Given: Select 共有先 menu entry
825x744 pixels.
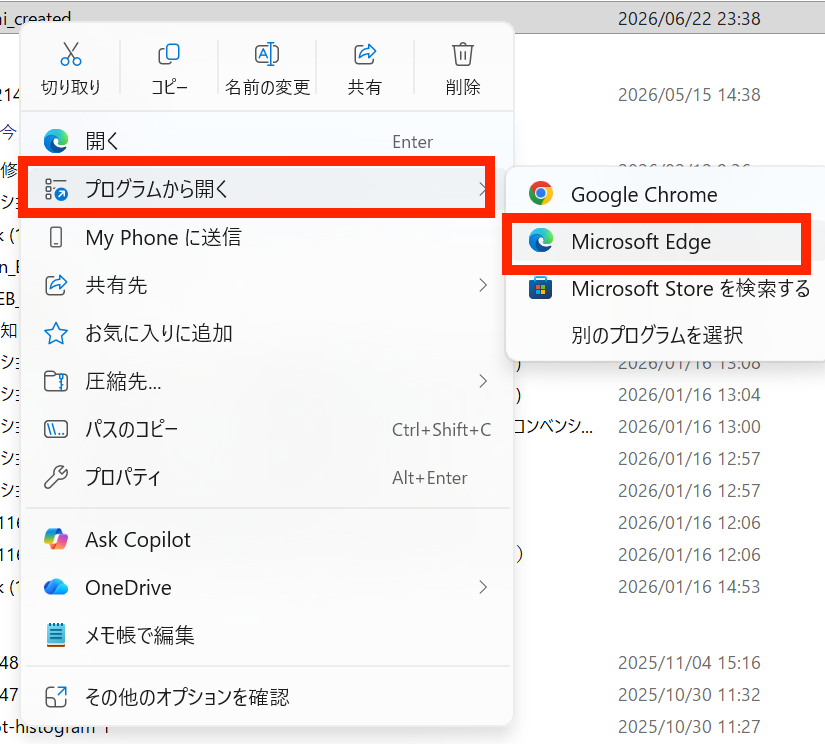Looking at the screenshot, I should coord(267,285).
